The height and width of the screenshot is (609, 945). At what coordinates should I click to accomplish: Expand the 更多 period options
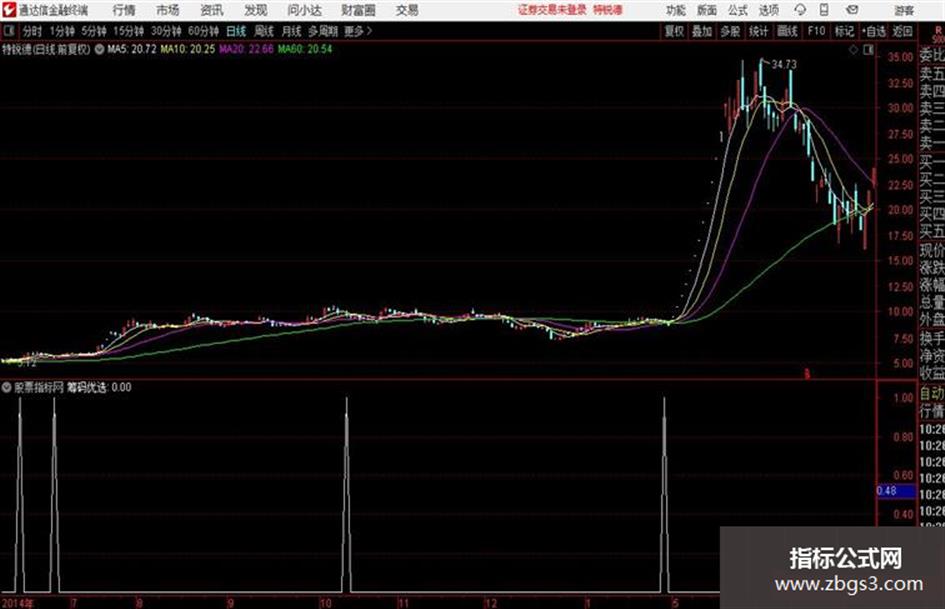click(358, 31)
